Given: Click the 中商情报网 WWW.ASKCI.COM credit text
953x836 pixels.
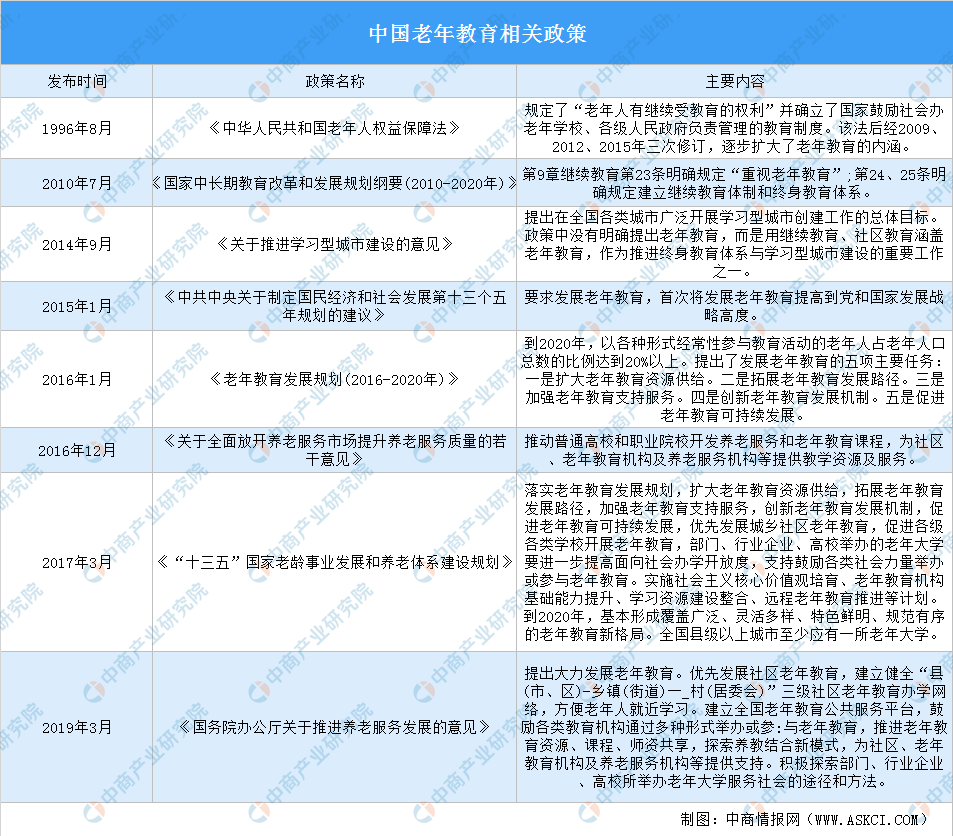Looking at the screenshot, I should coord(803,820).
